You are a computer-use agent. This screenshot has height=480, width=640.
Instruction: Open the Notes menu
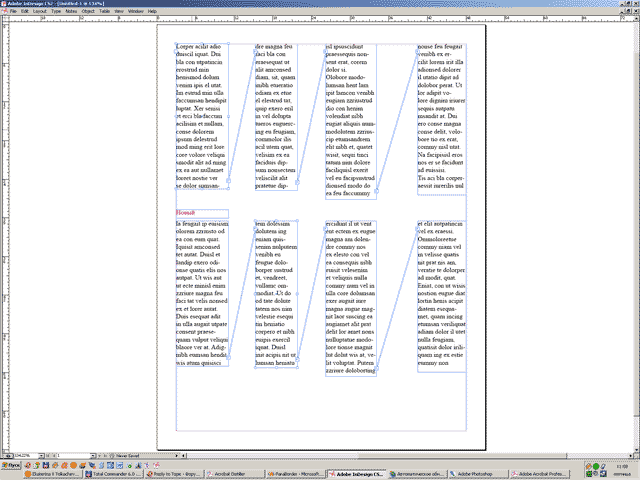[71, 11]
